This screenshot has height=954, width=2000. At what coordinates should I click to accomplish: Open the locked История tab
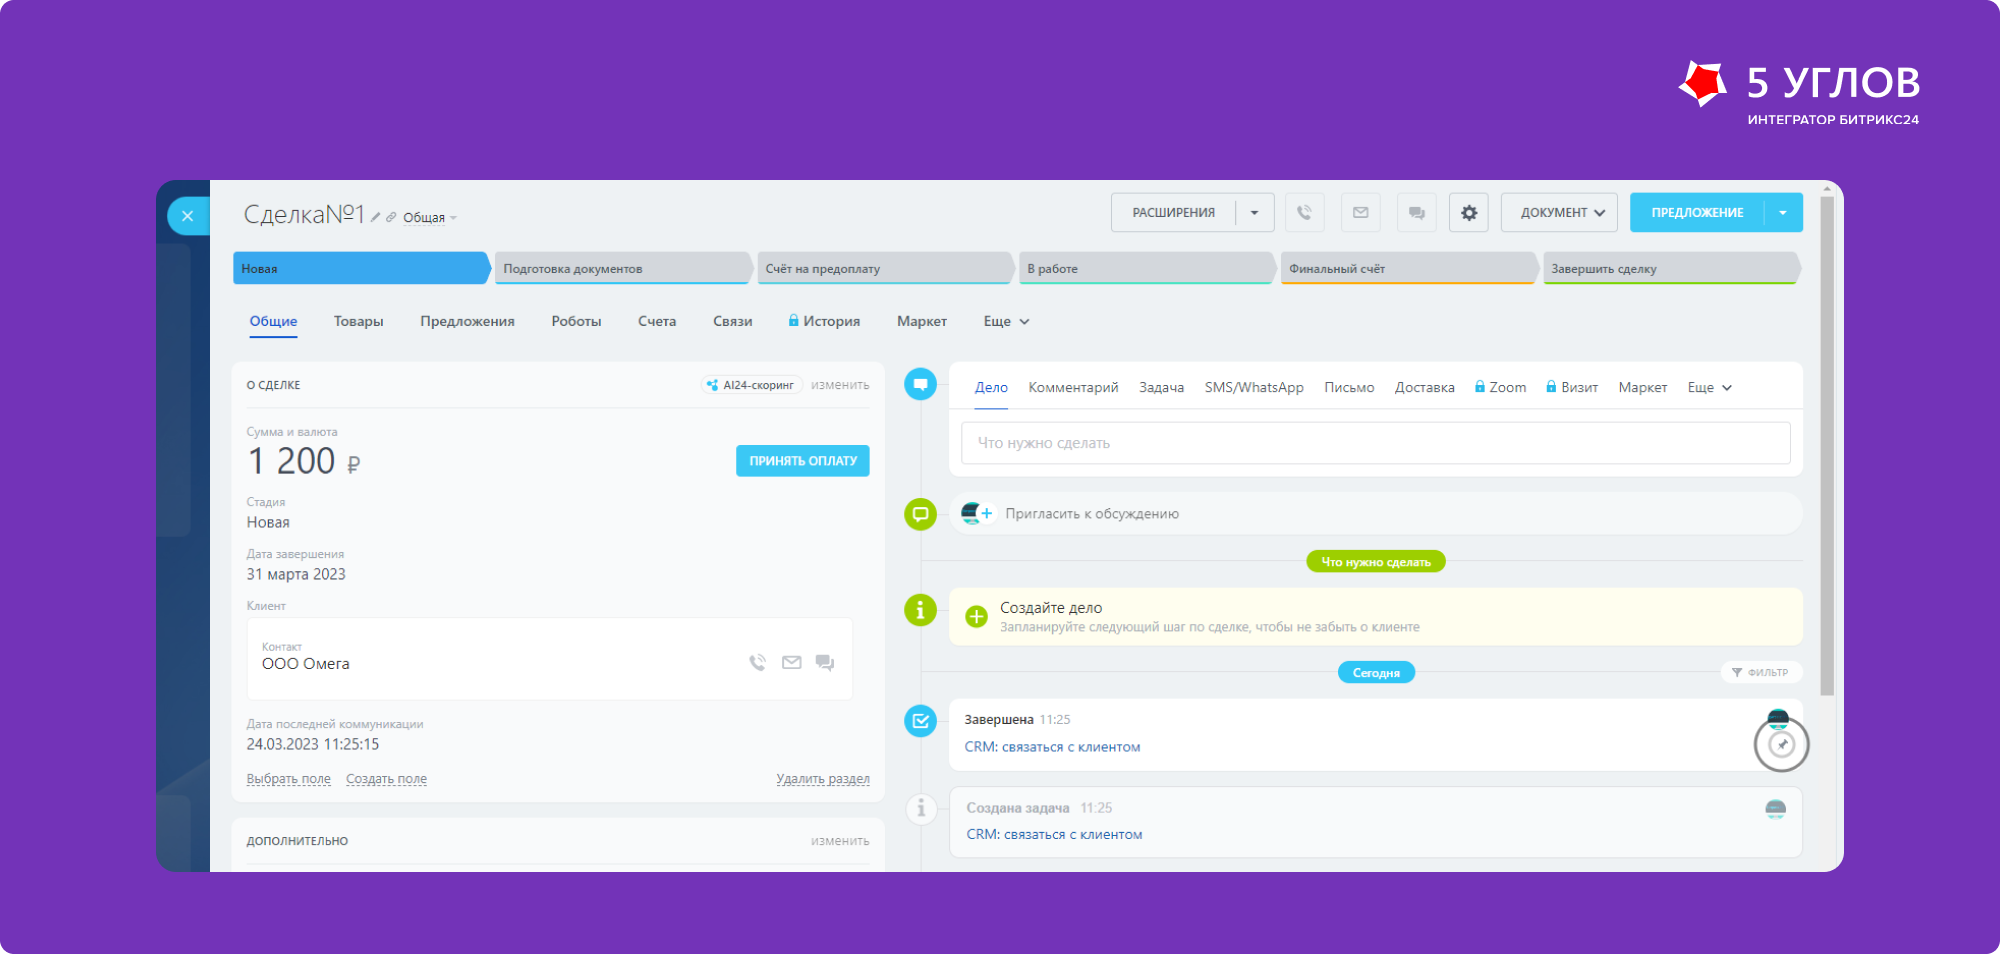[824, 321]
